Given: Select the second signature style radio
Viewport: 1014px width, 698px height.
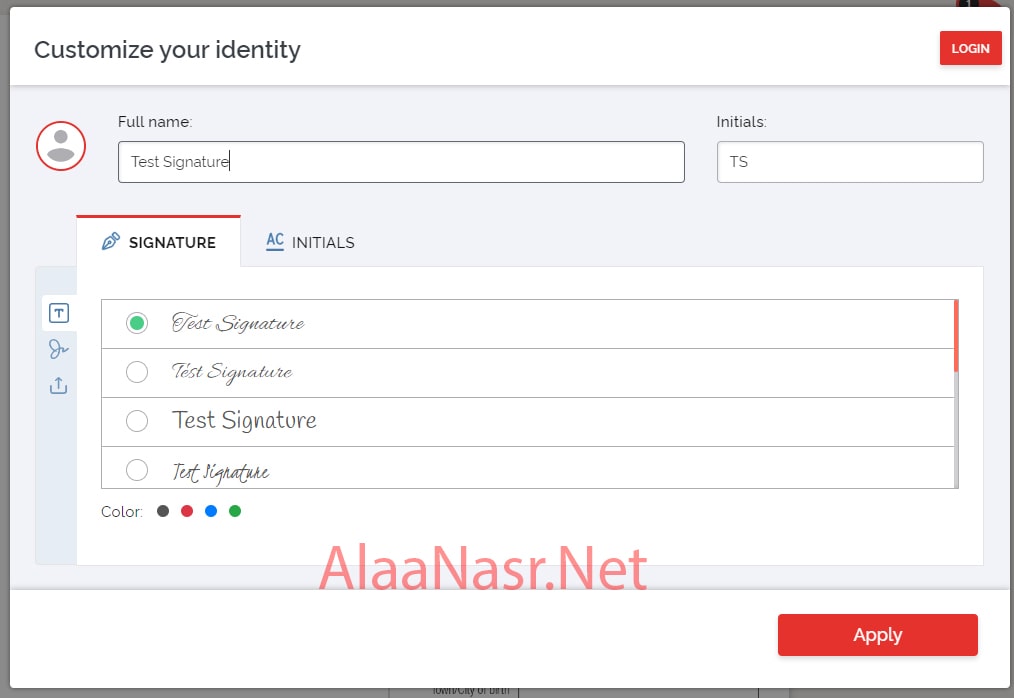Looking at the screenshot, I should 137,372.
